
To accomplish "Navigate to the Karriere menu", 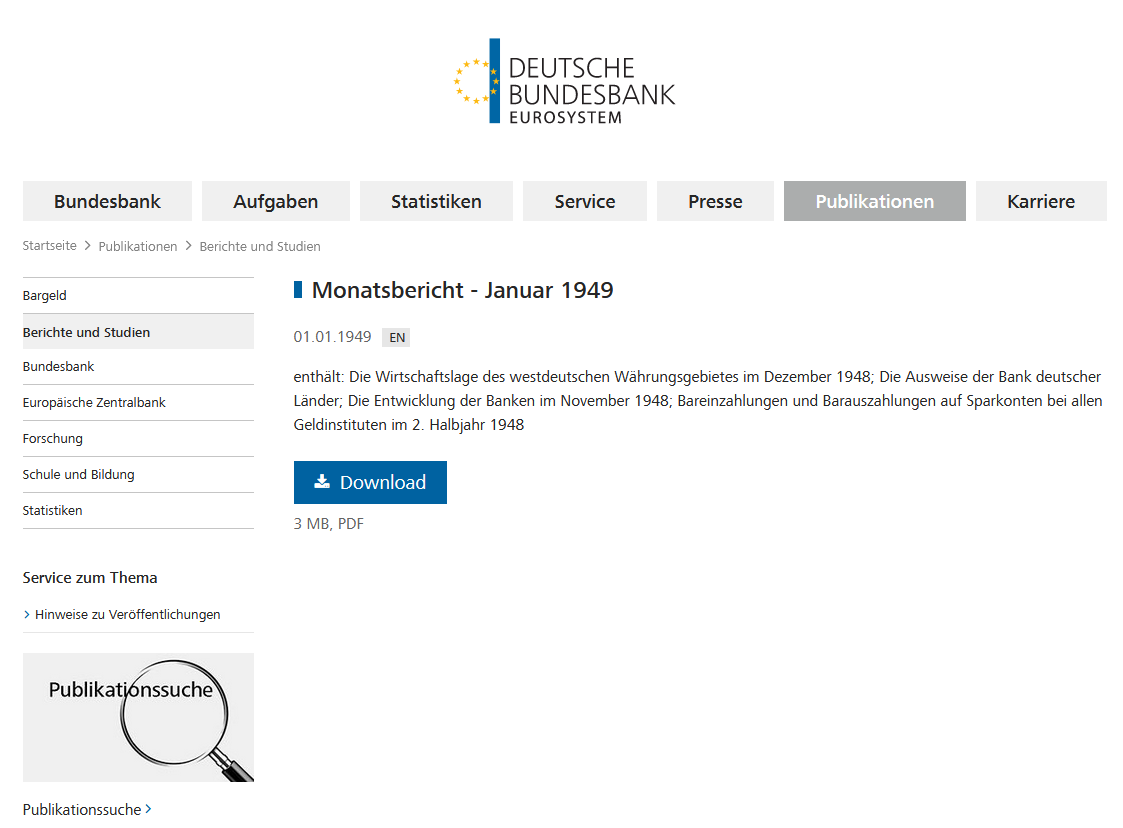I will tap(1041, 201).
